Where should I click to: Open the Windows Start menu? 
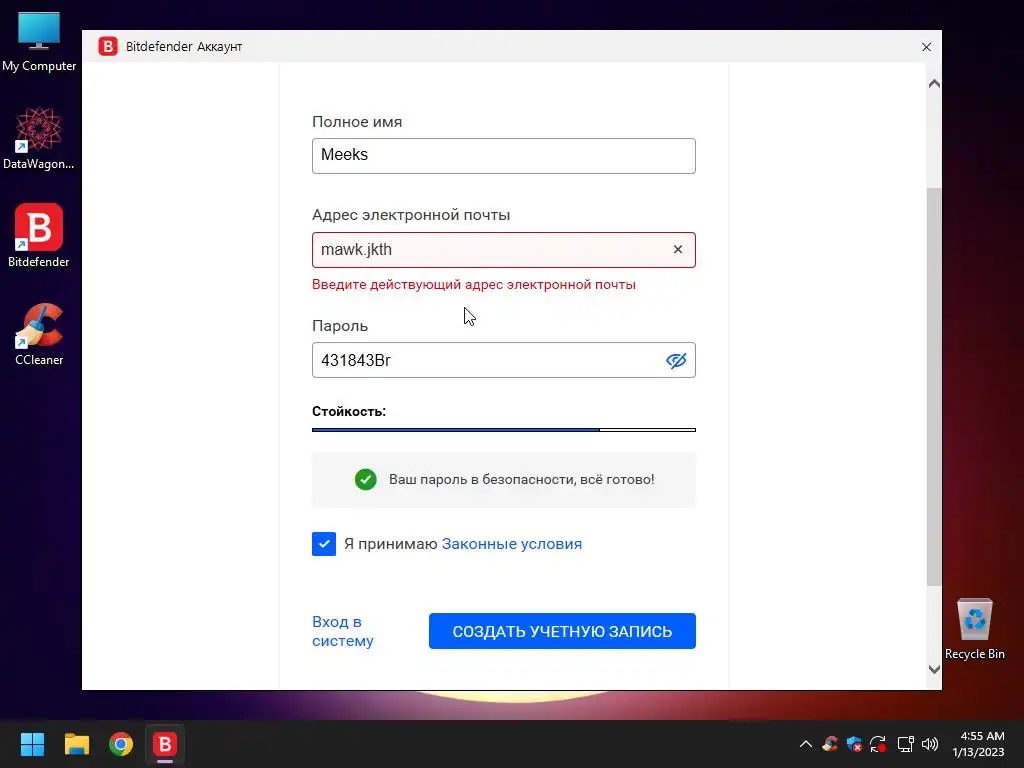(32, 744)
